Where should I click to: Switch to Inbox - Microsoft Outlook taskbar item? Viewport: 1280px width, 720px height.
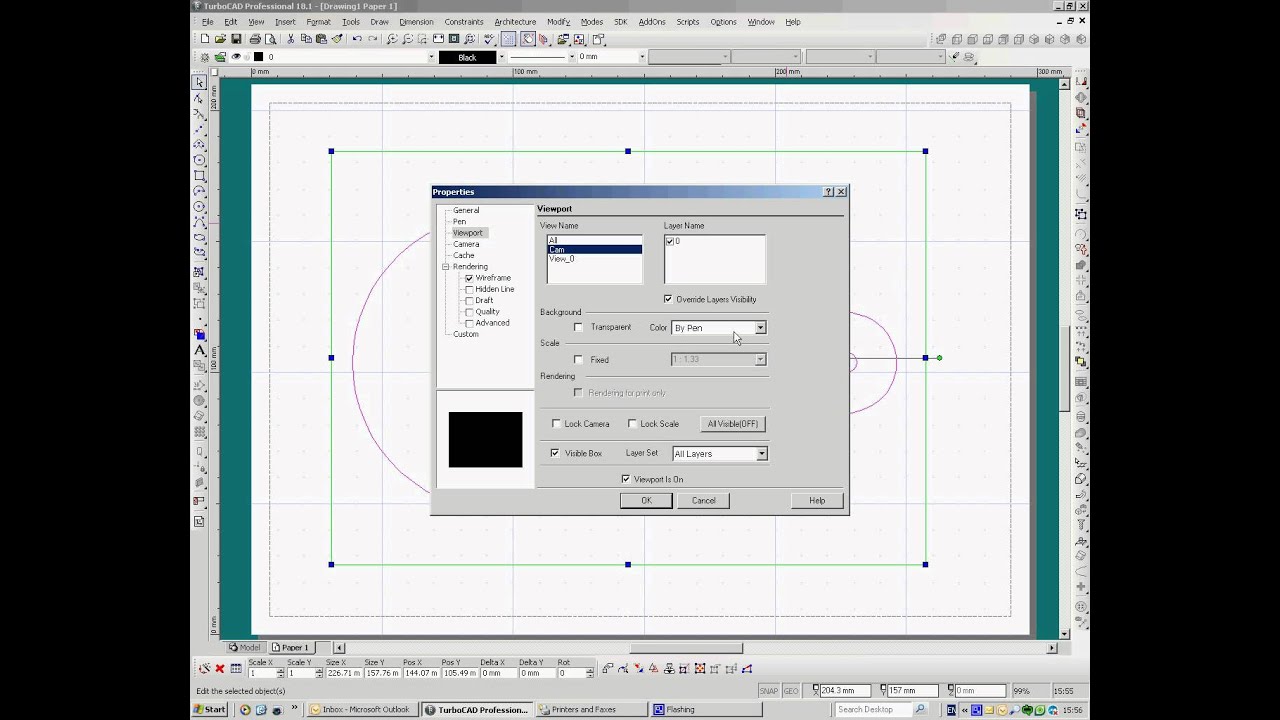tap(361, 710)
